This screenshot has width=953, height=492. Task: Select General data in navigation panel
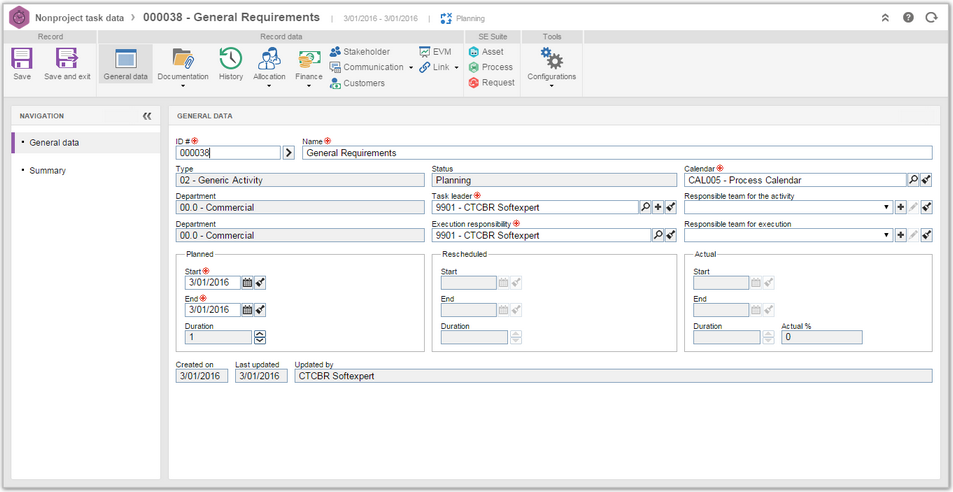[86, 143]
